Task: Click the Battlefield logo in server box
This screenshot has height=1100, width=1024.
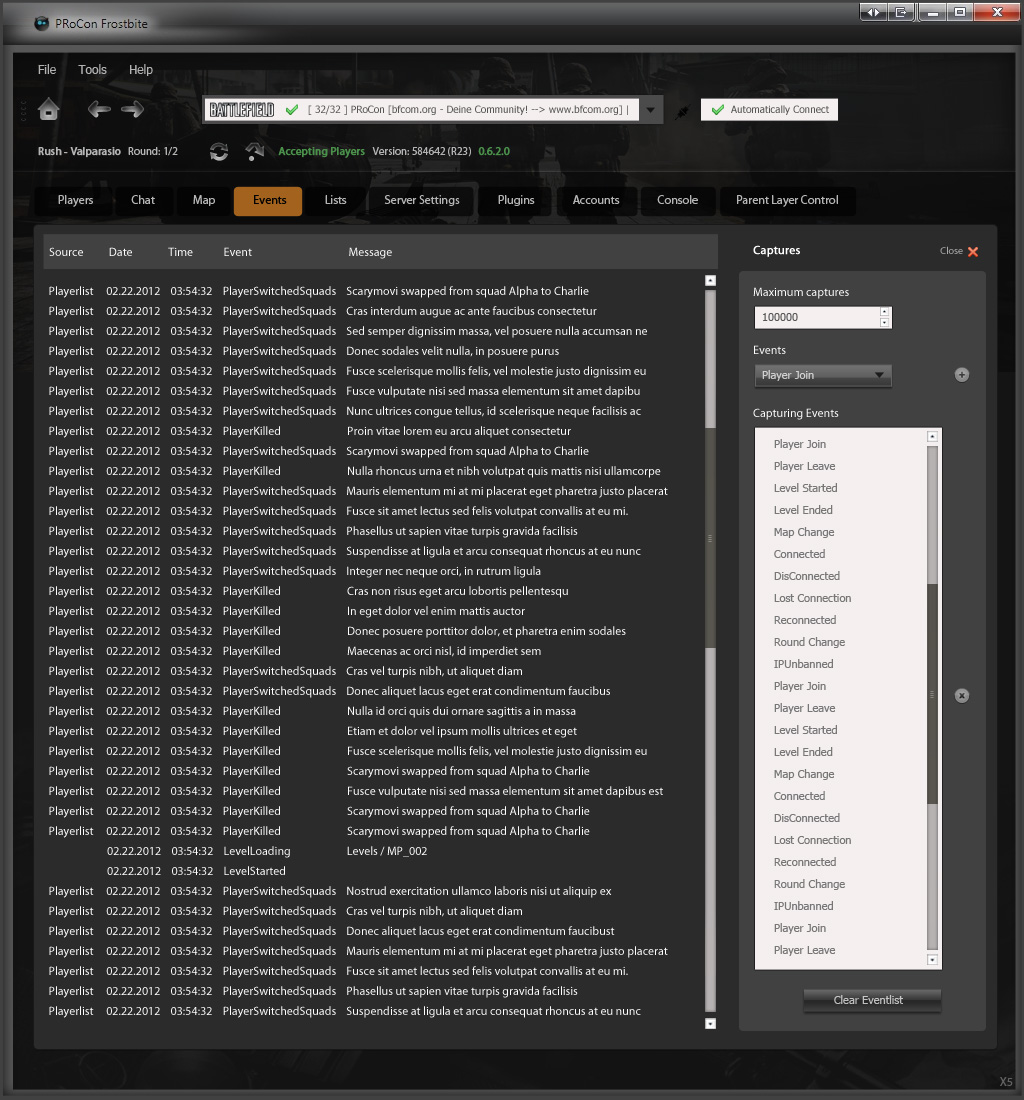Action: [242, 109]
